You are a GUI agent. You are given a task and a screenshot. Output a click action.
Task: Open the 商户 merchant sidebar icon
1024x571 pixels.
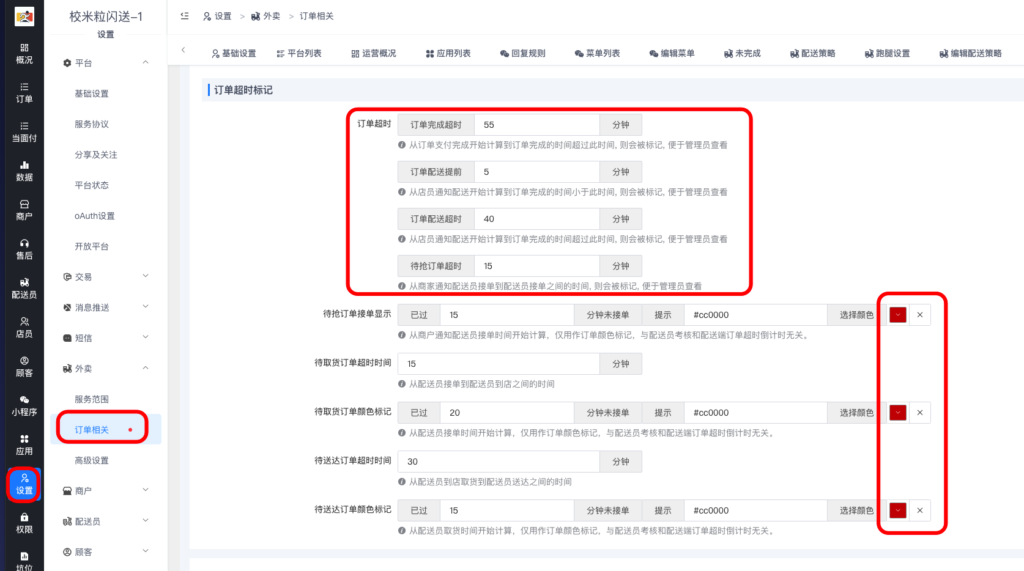(24, 210)
